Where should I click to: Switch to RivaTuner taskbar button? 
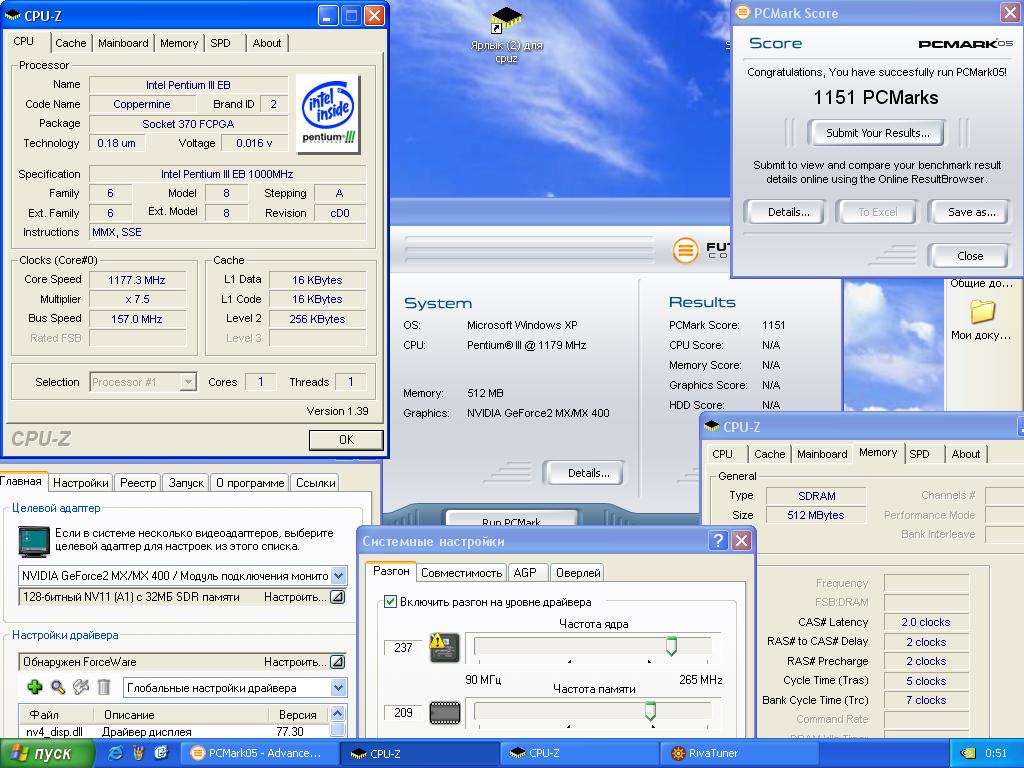739,753
